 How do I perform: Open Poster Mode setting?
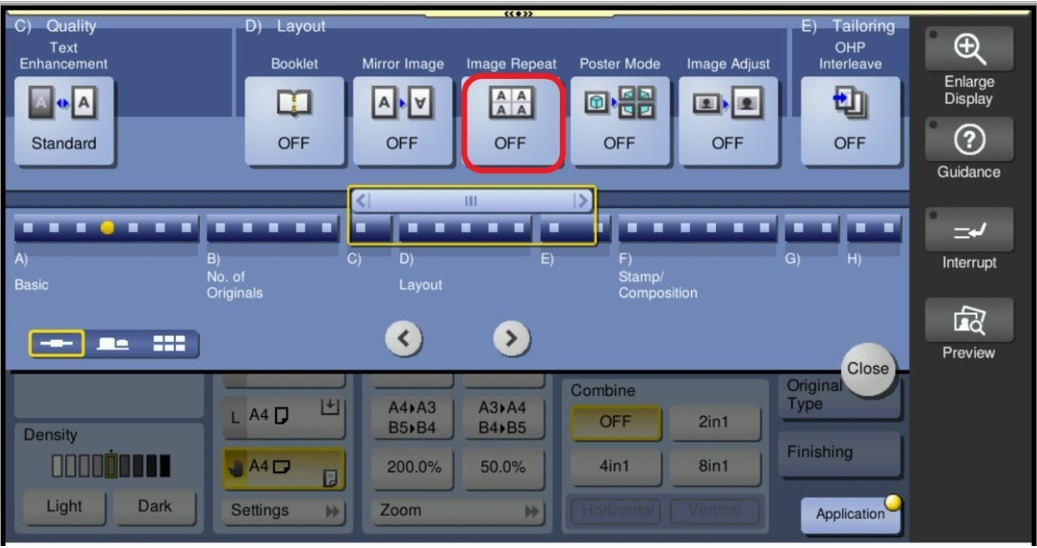[x=619, y=119]
